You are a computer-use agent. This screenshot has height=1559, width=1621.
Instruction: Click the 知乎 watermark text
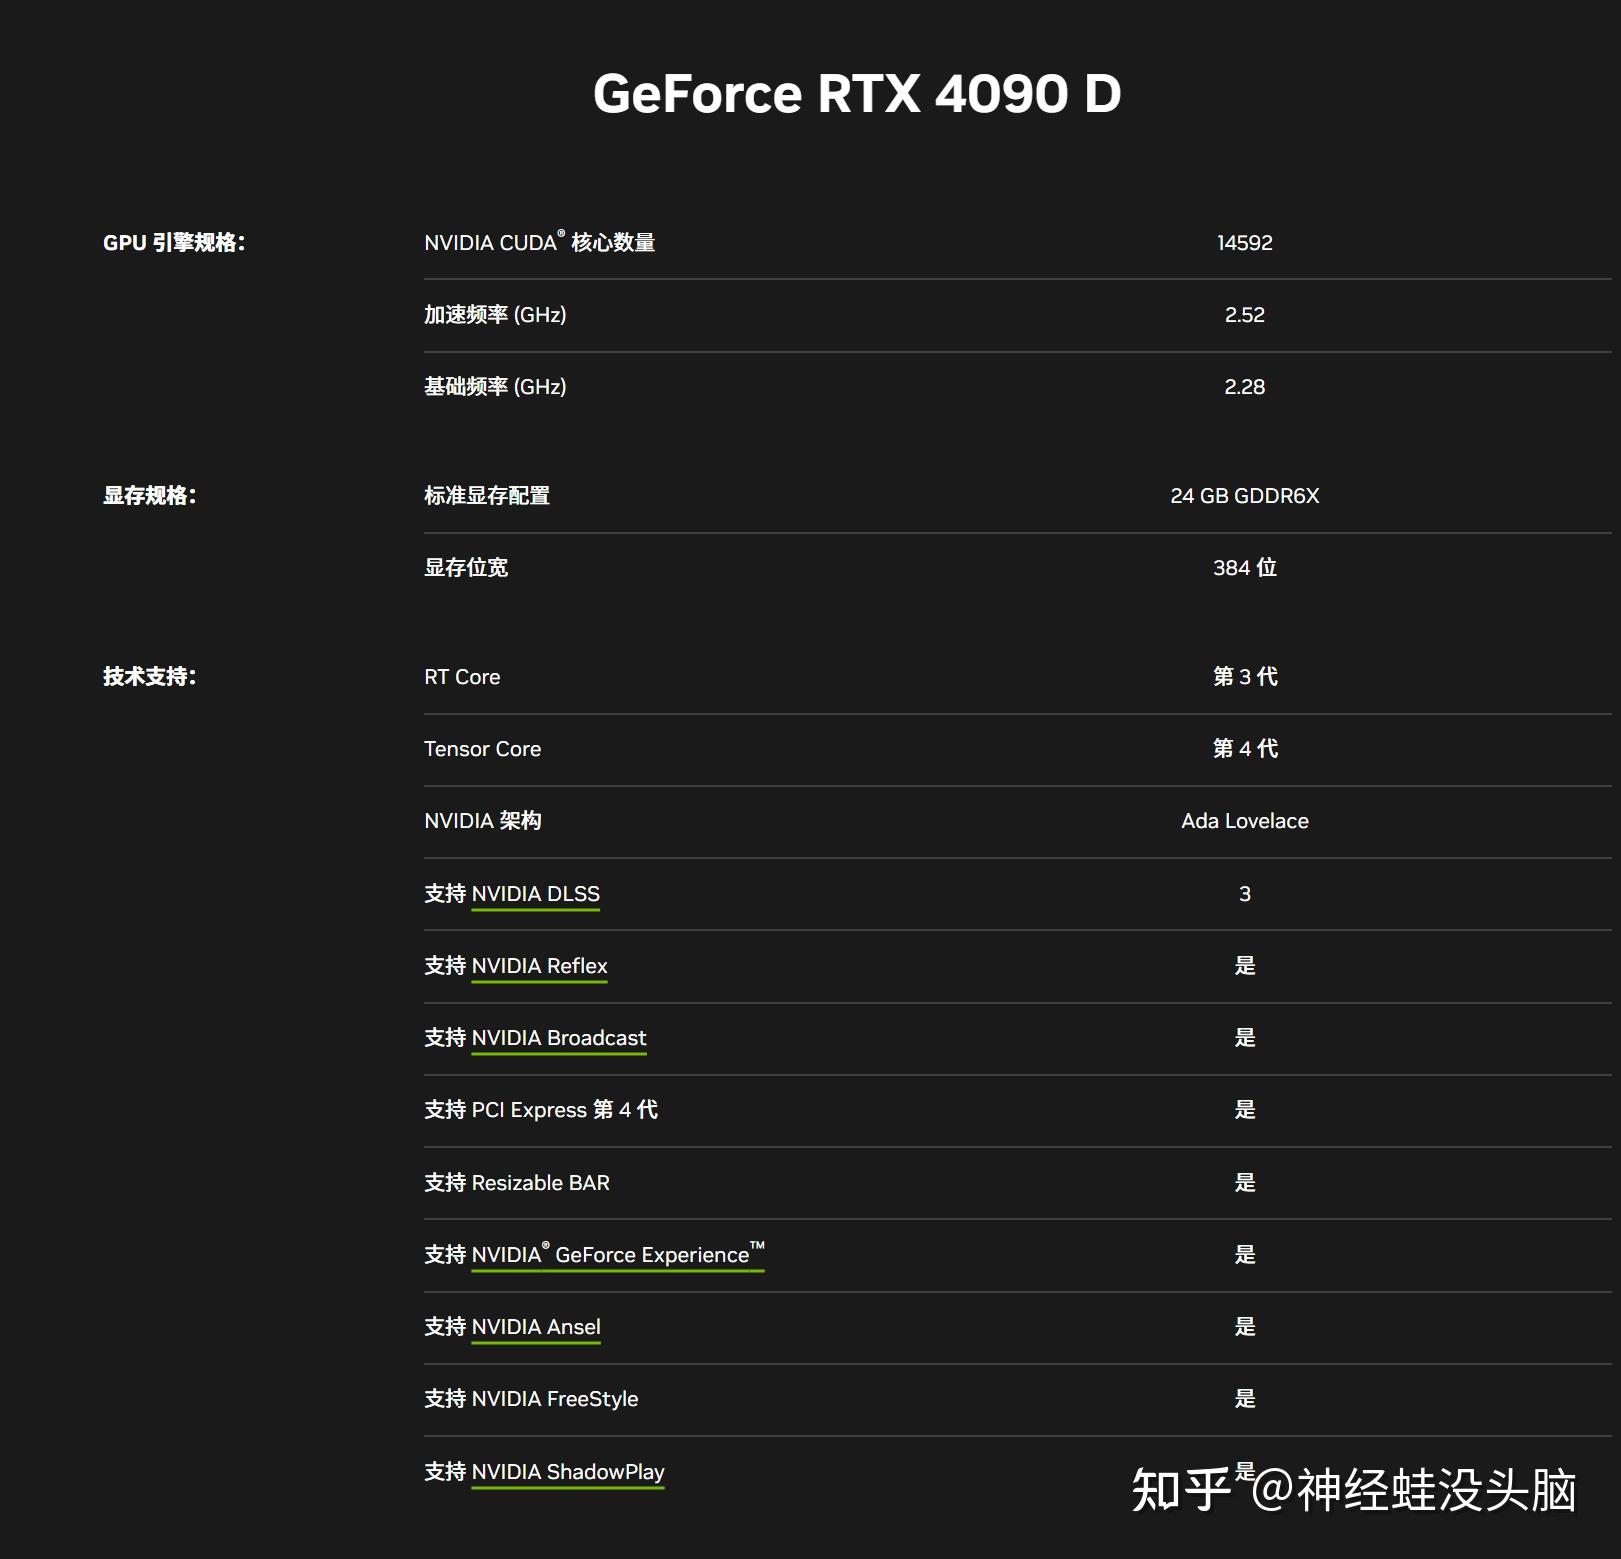point(1180,1486)
